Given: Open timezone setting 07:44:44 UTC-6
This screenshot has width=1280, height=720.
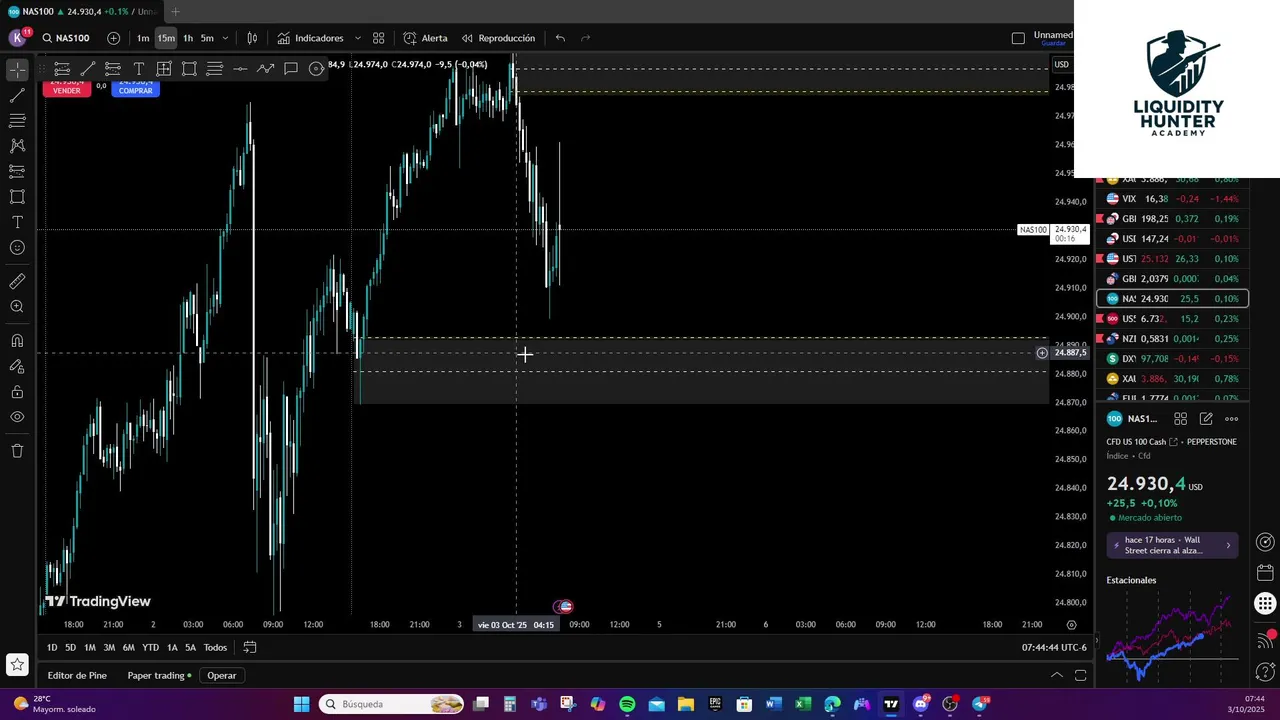Looking at the screenshot, I should pyautogui.click(x=1054, y=647).
